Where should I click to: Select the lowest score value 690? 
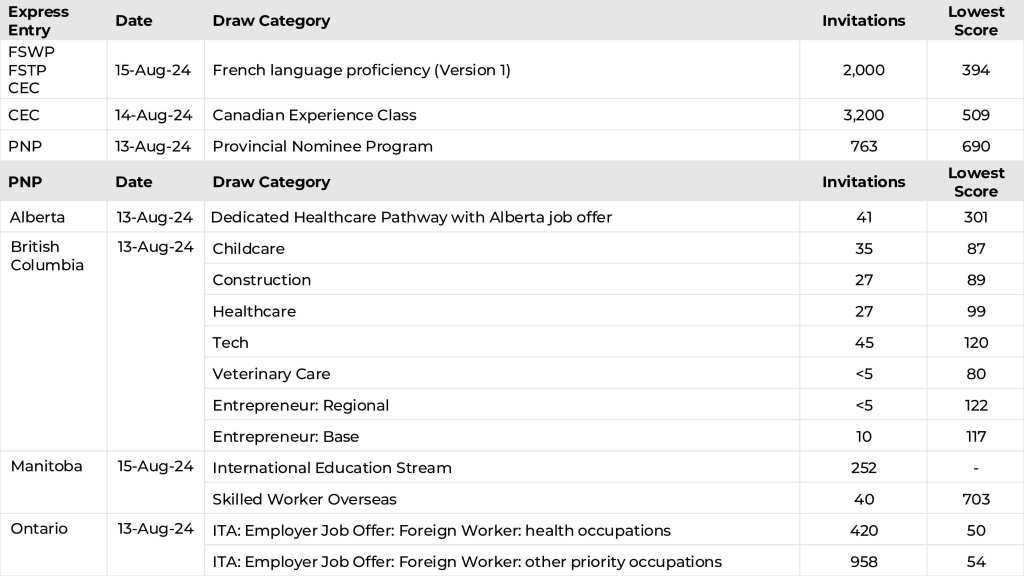coord(975,146)
